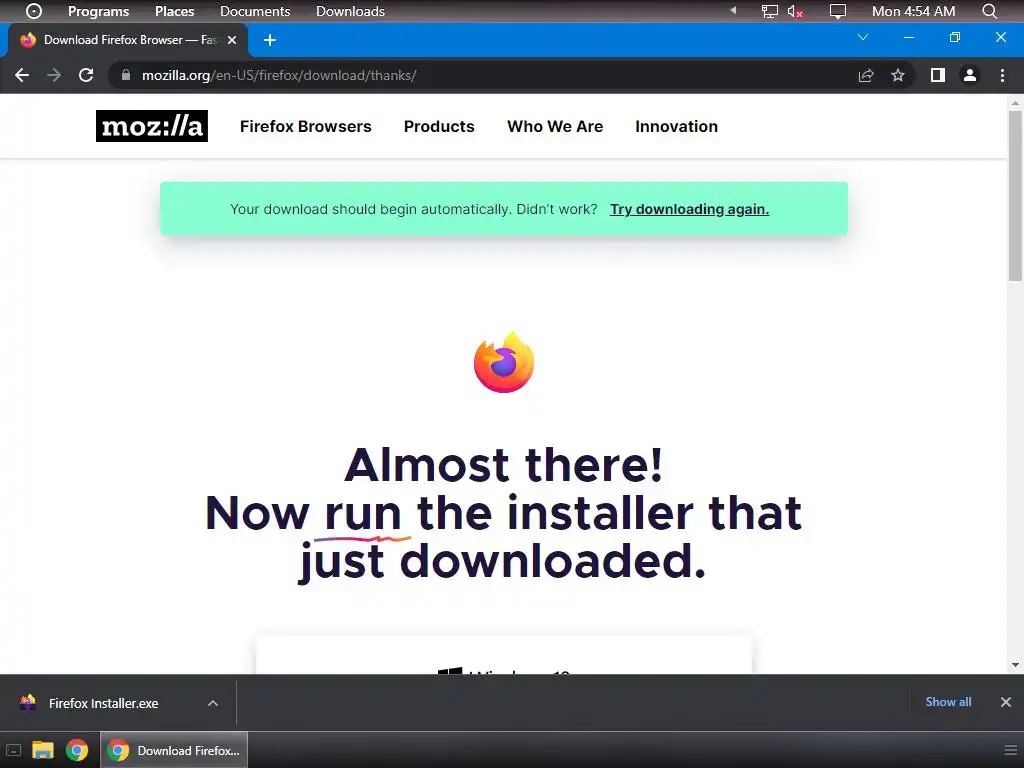The height and width of the screenshot is (768, 1024).
Task: Open the Firefox Browsers menu
Action: coord(306,127)
